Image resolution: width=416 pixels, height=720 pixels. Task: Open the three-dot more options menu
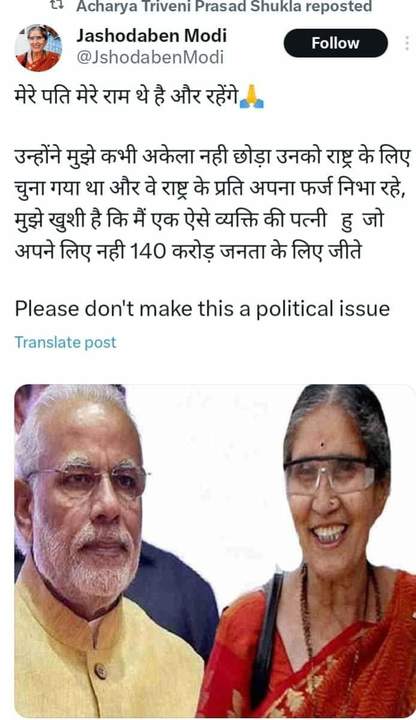coord(407,43)
